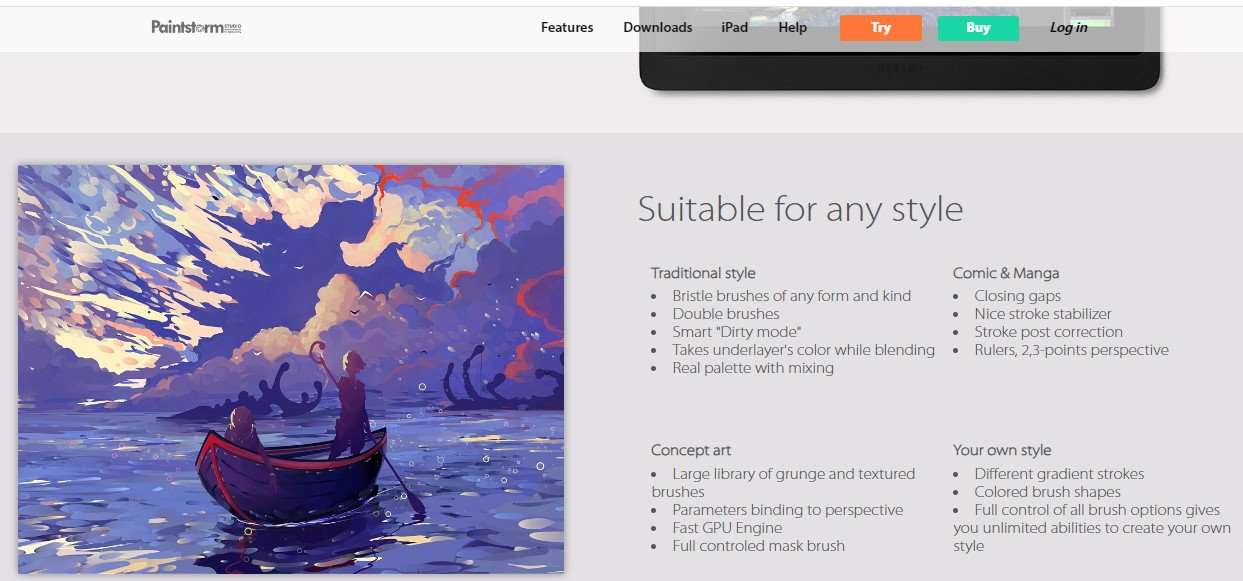Select the 'Suitable for any style' heading

[801, 209]
